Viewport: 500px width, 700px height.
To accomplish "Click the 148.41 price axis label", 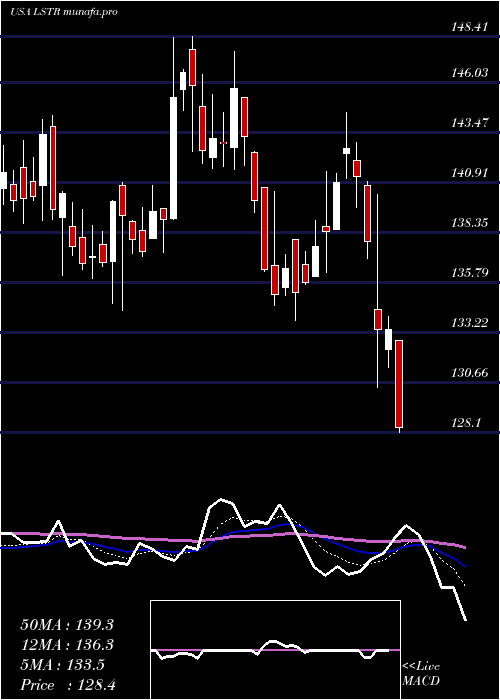I will tap(469, 27).
